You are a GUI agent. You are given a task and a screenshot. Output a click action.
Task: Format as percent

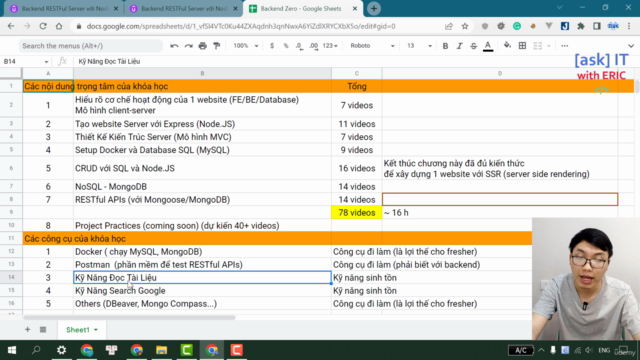coord(286,46)
